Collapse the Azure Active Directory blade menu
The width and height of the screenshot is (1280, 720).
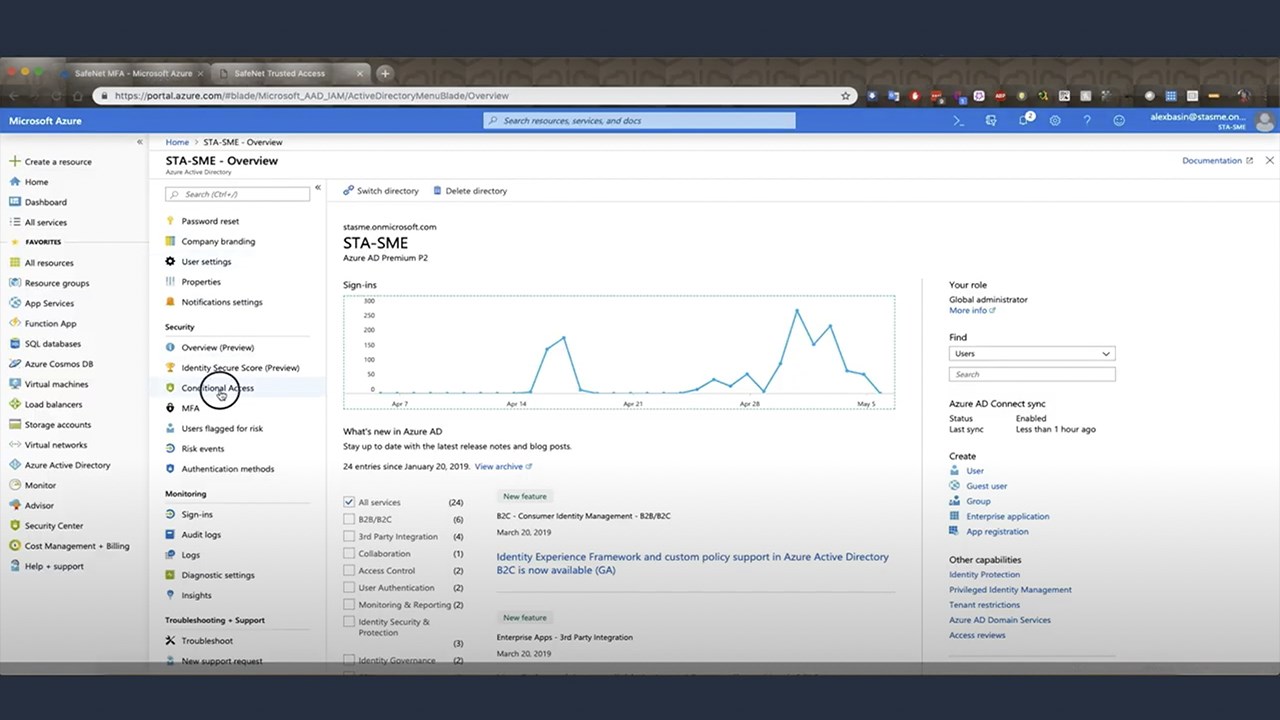(x=318, y=187)
